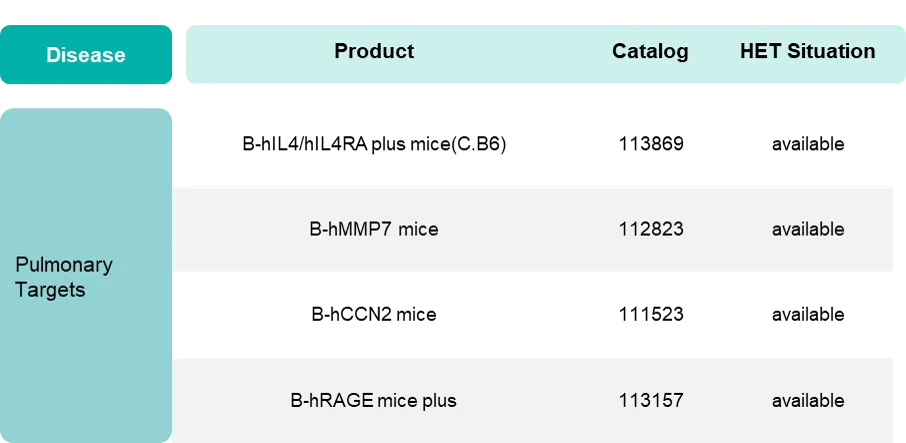Click catalog number 113157
This screenshot has width=906, height=443.
click(651, 401)
